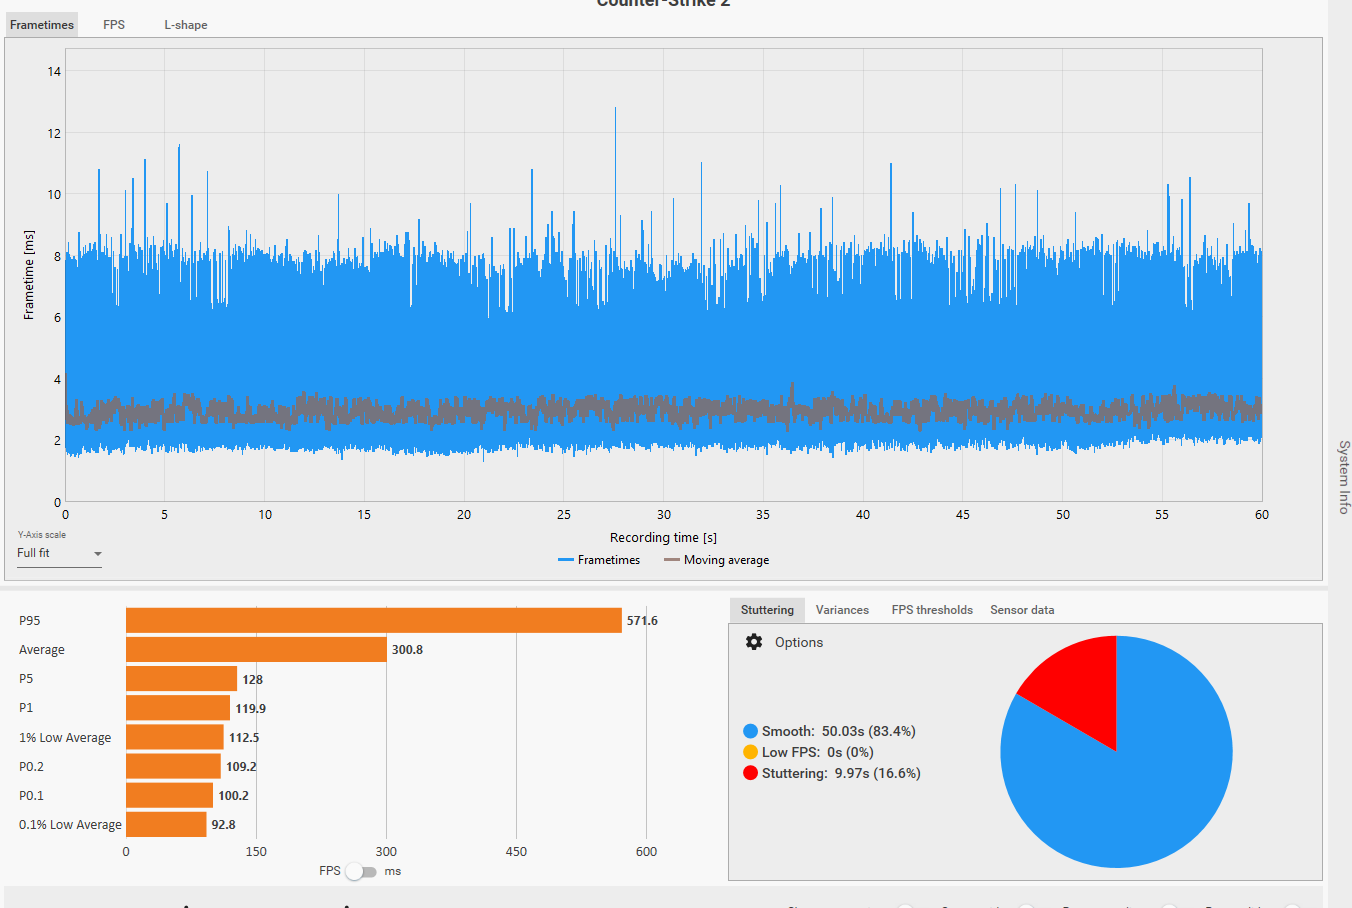
Task: Click the 'Y-Axis scale' label
Action: point(42,535)
